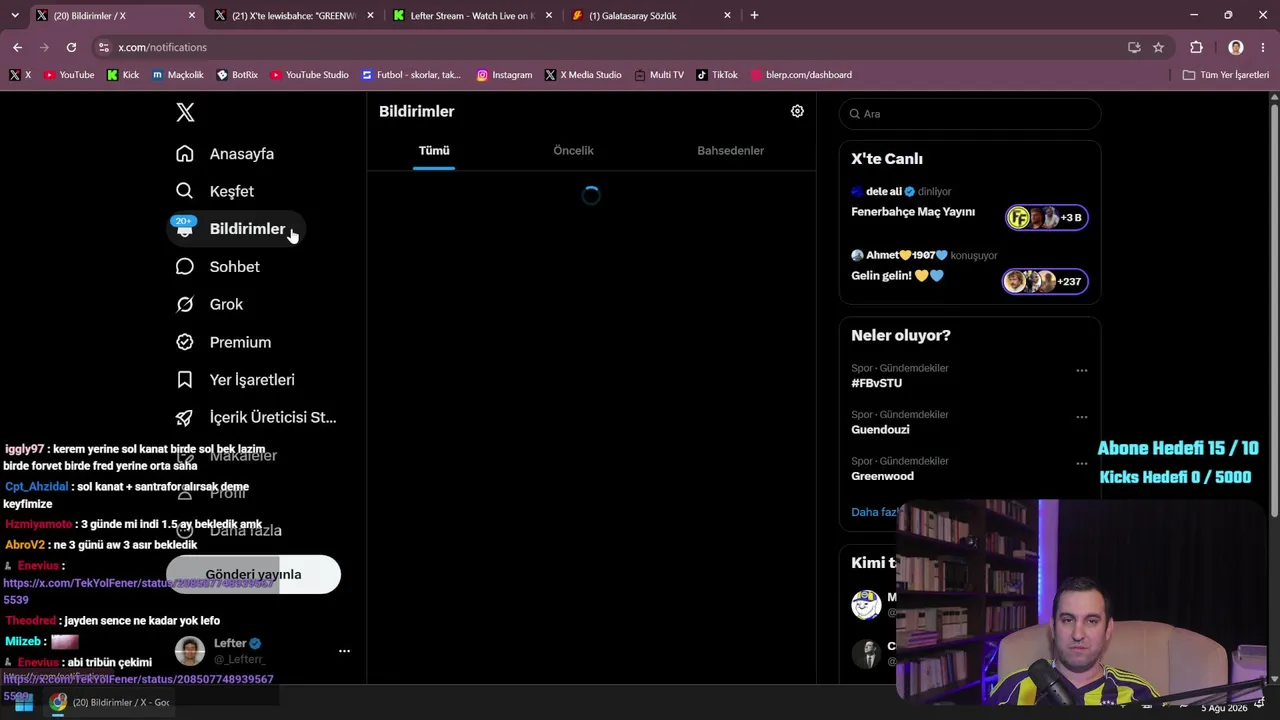This screenshot has height=720, width=1280.
Task: Open more options for #FBvSTU trend
Action: (x=1081, y=371)
